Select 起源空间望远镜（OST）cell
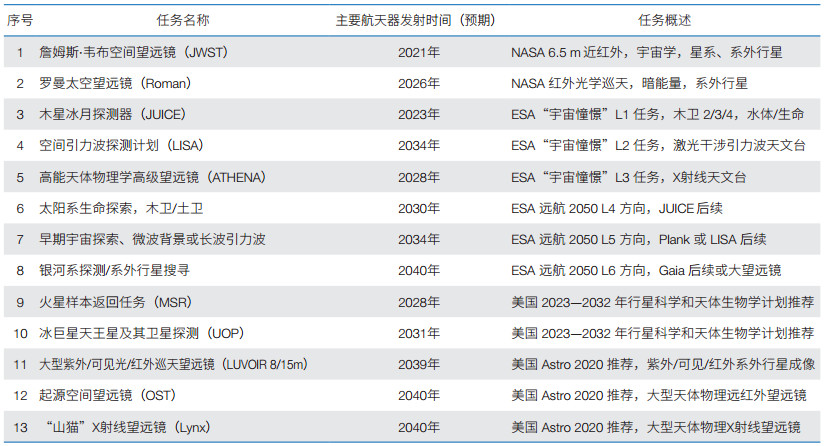The height and width of the screenshot is (446, 827). [x=108, y=395]
